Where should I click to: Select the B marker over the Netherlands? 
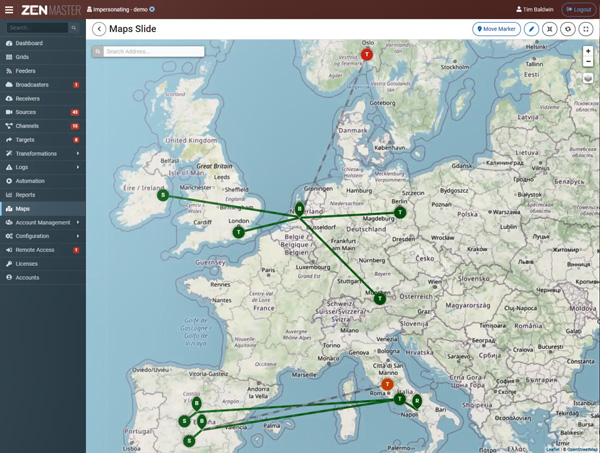(300, 209)
